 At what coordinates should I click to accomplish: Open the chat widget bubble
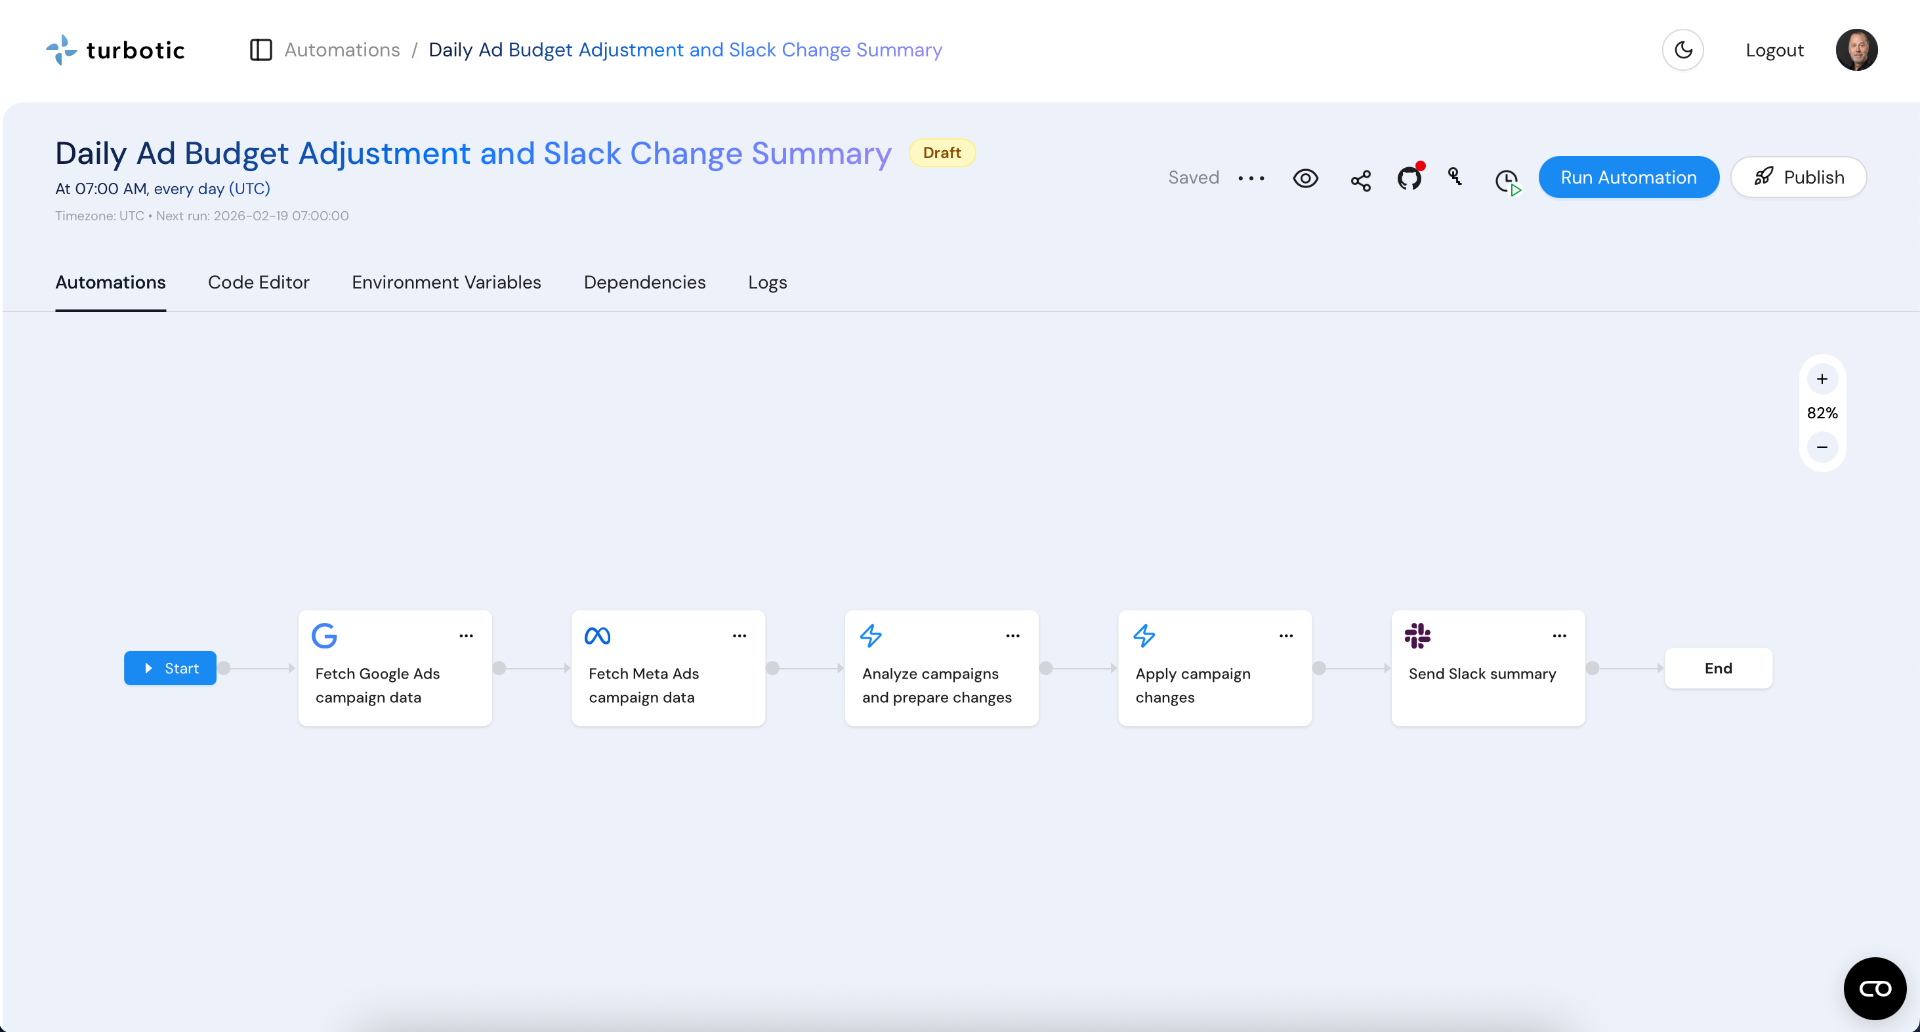pos(1875,988)
